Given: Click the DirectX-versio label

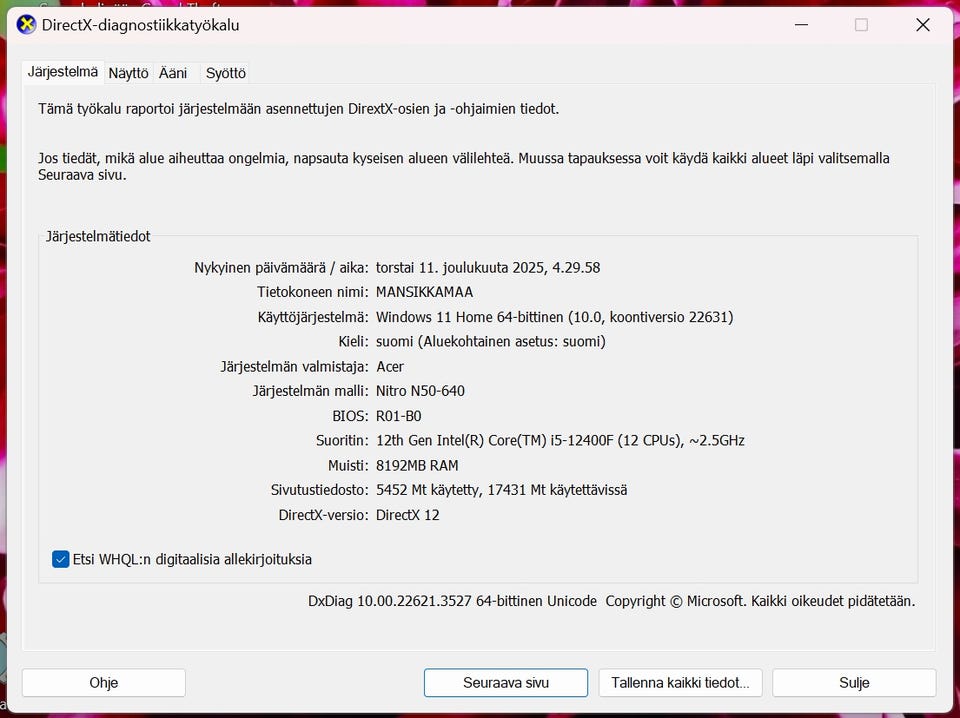Looking at the screenshot, I should pos(323,515).
